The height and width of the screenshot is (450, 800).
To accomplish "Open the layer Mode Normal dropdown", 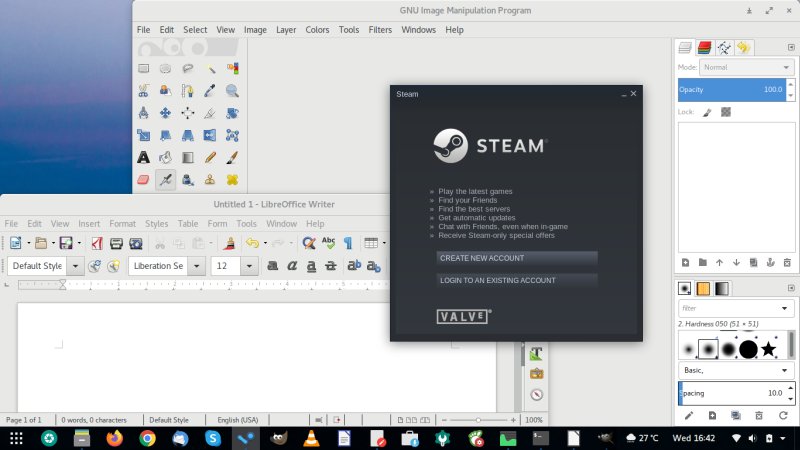I will click(x=746, y=67).
